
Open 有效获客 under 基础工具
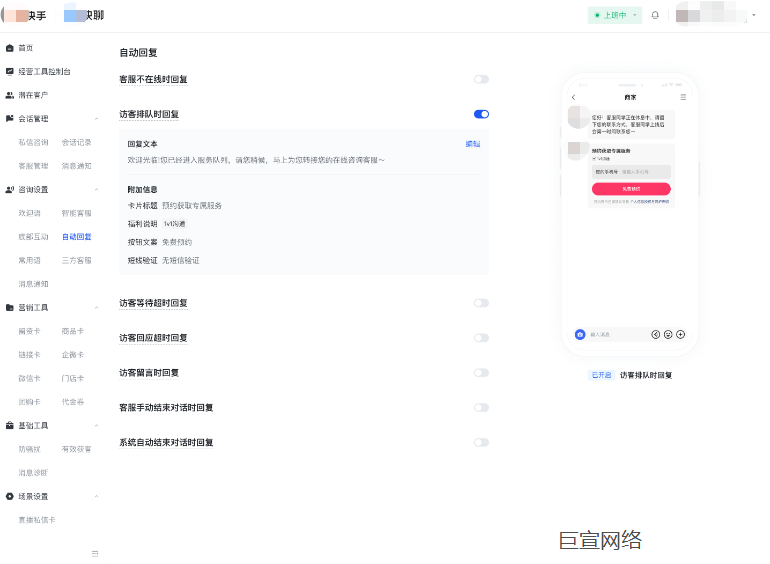[x=77, y=449]
